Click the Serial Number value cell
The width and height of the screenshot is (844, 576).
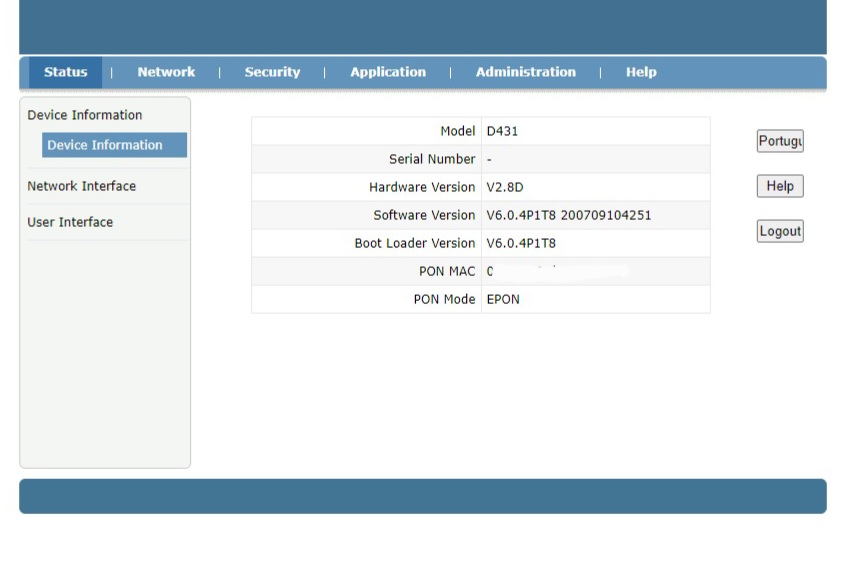[490, 159]
